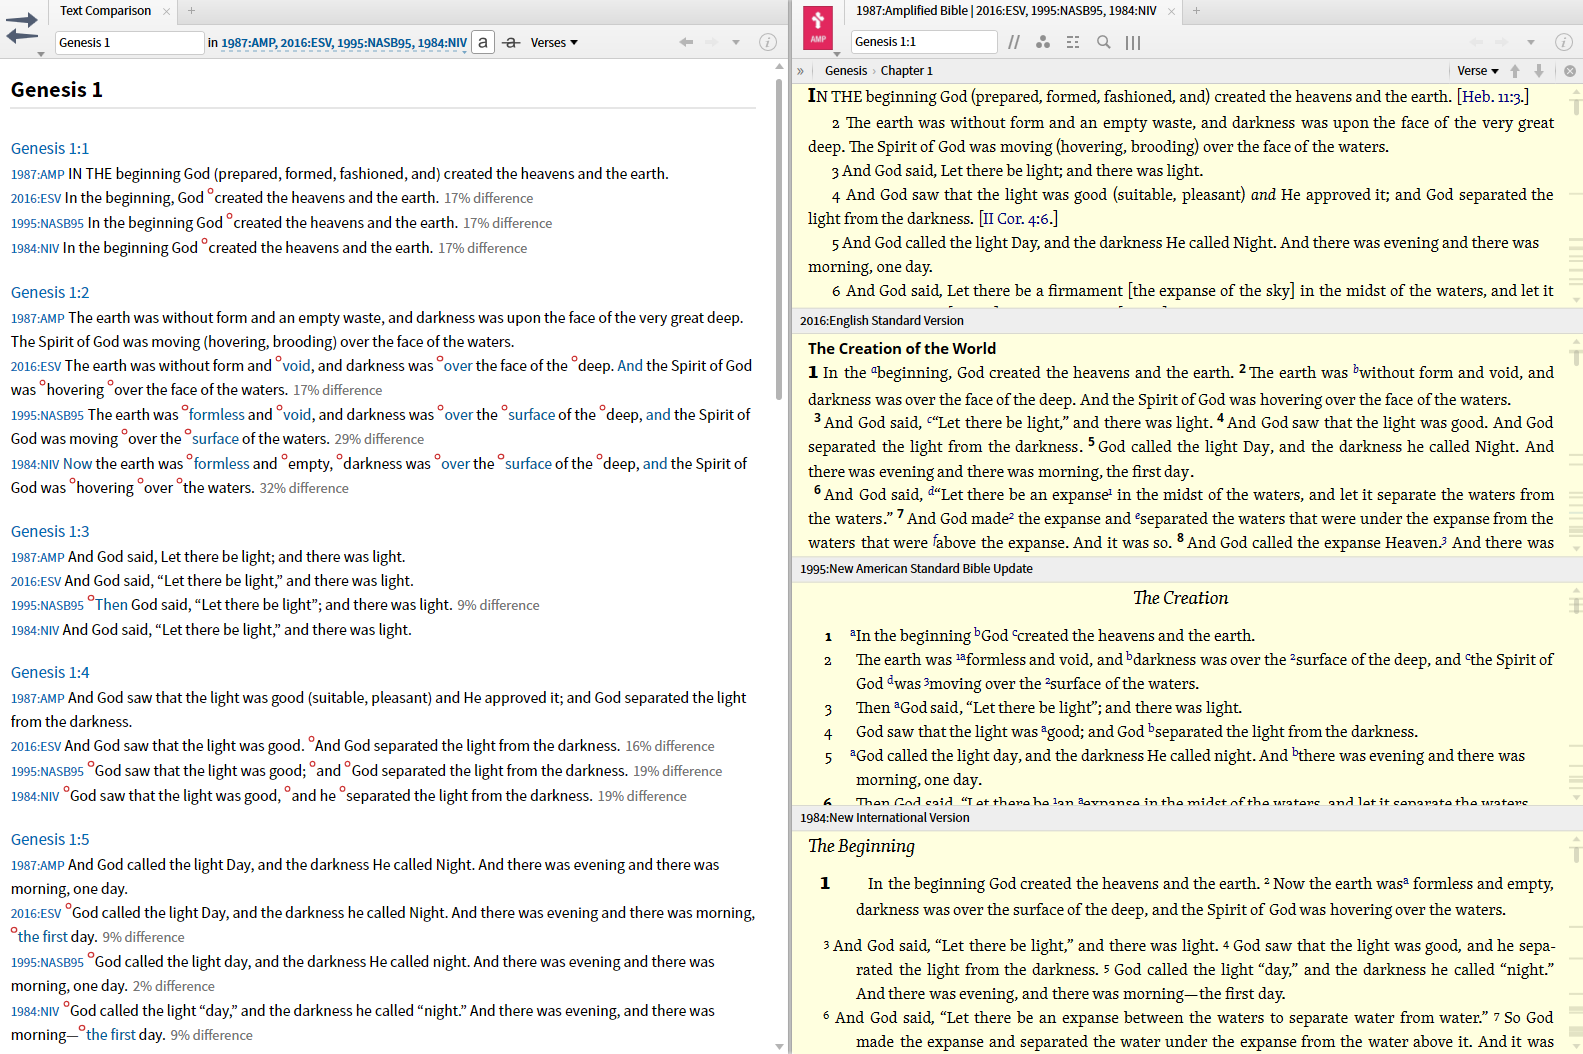
Task: Click the Genesis 1:1 verse heading link
Action: click(50, 148)
